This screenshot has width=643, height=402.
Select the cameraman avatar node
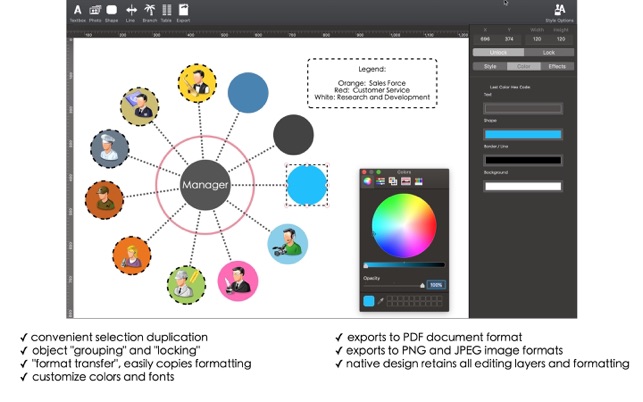(287, 244)
